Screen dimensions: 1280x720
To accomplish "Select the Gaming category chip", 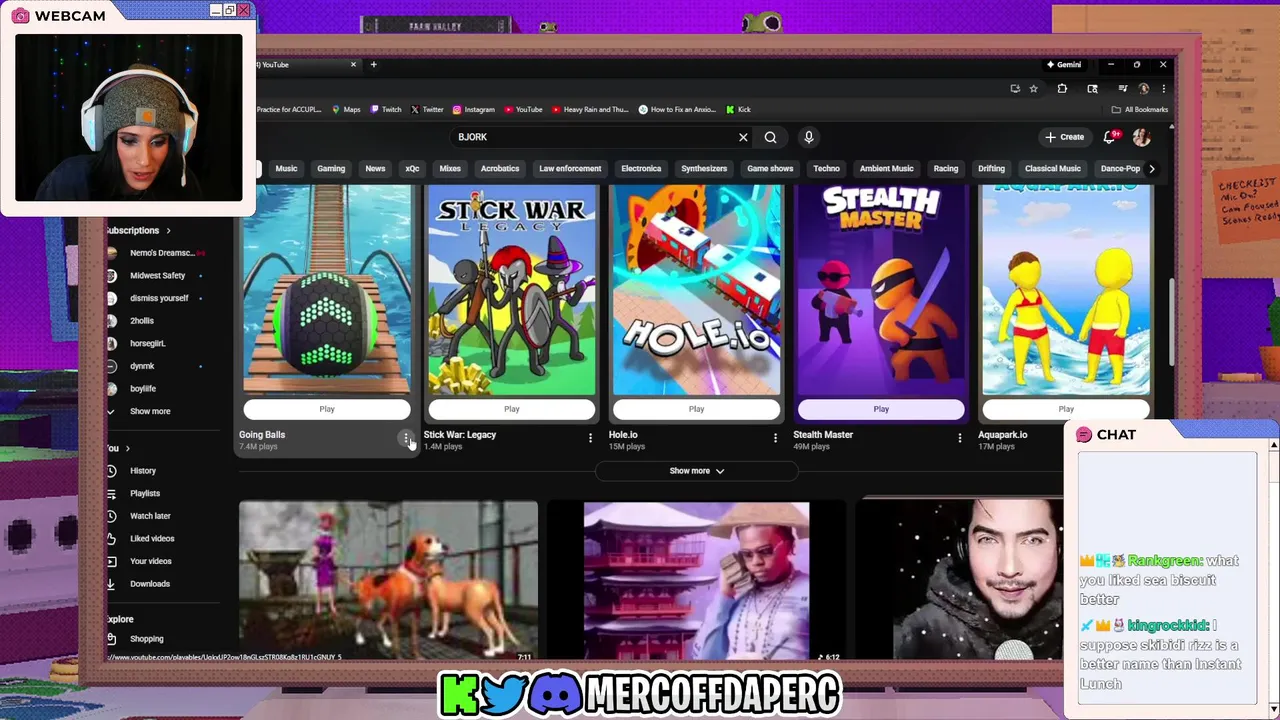I will click(x=331, y=169).
